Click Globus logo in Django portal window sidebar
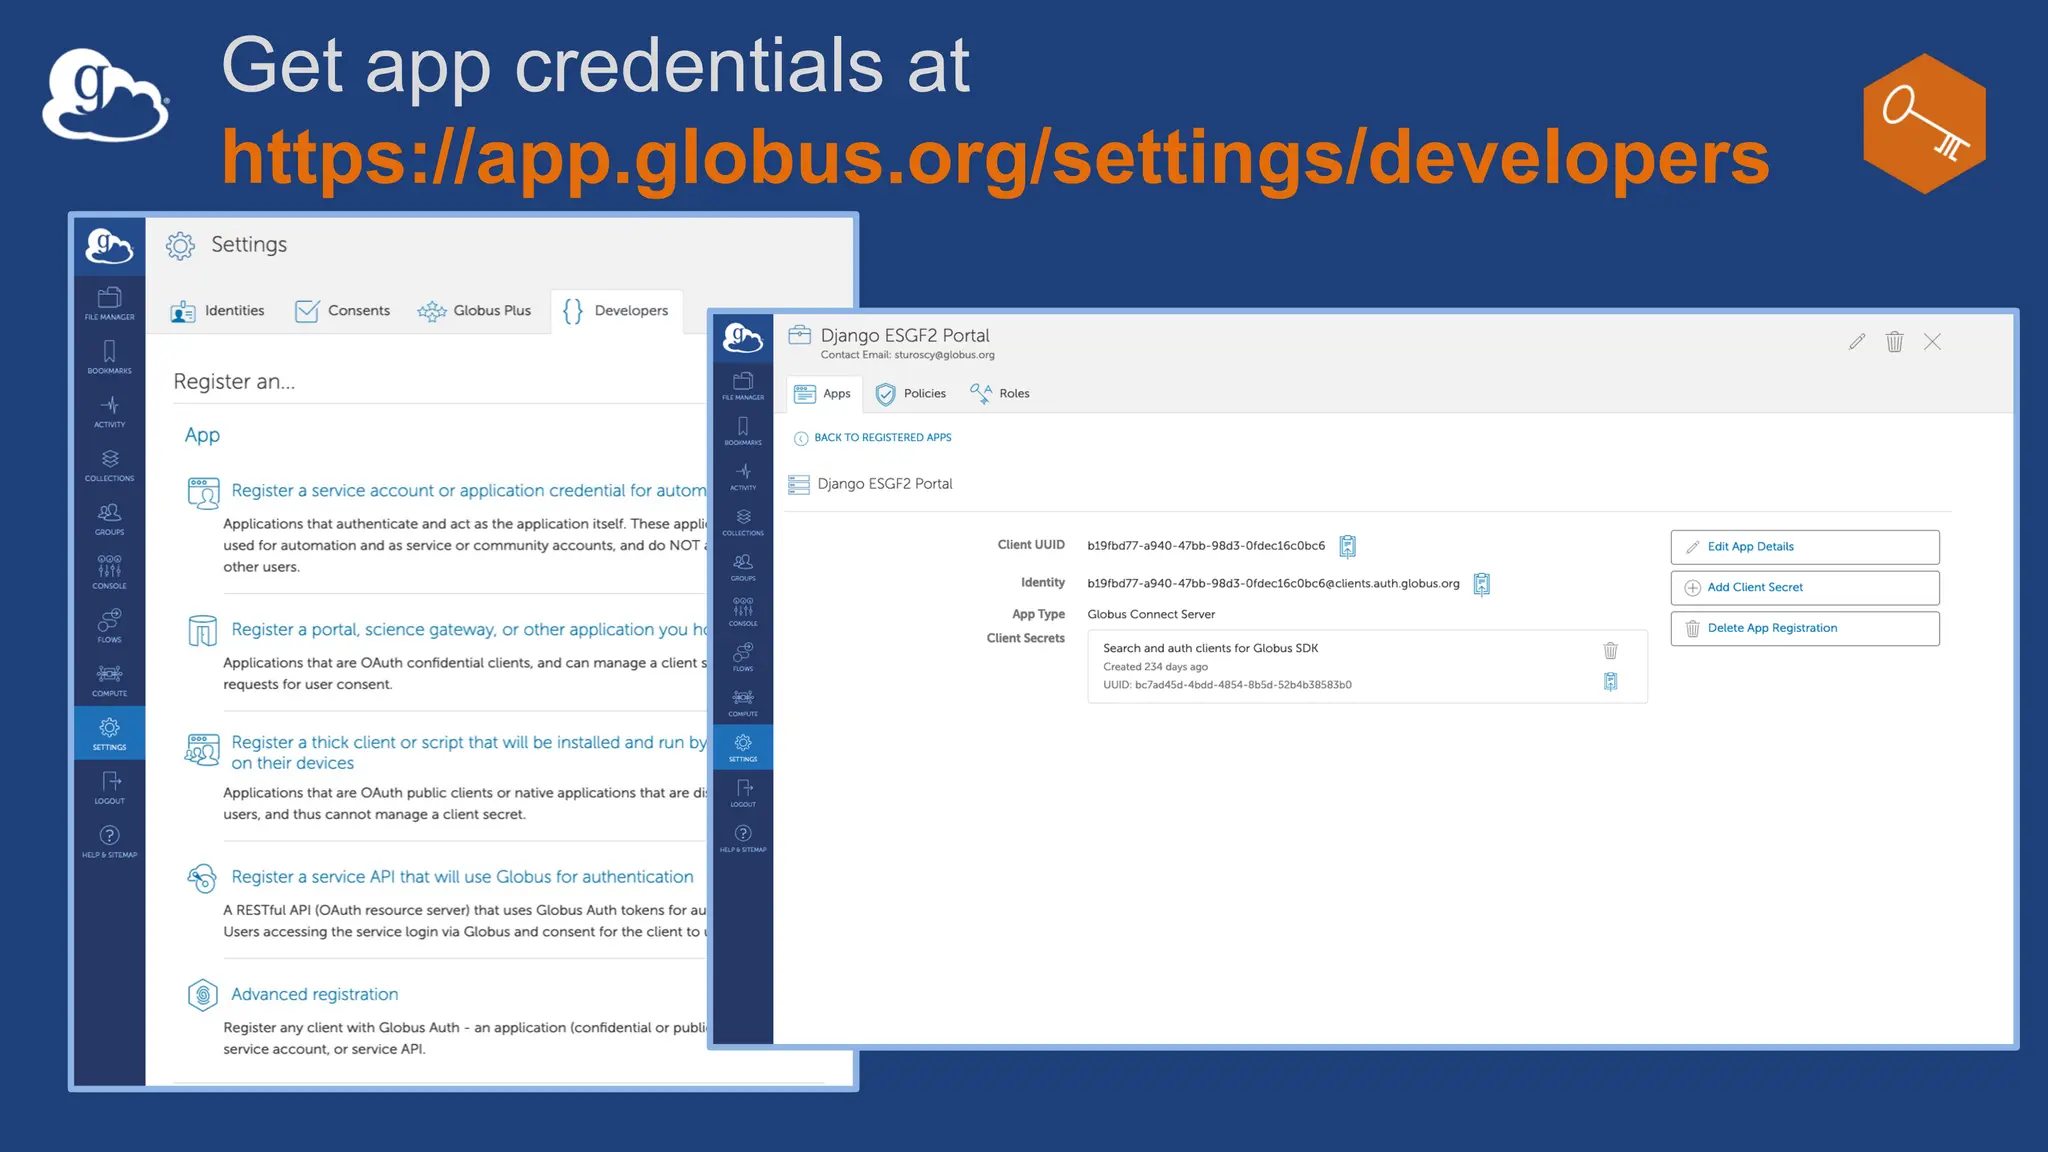 [743, 339]
